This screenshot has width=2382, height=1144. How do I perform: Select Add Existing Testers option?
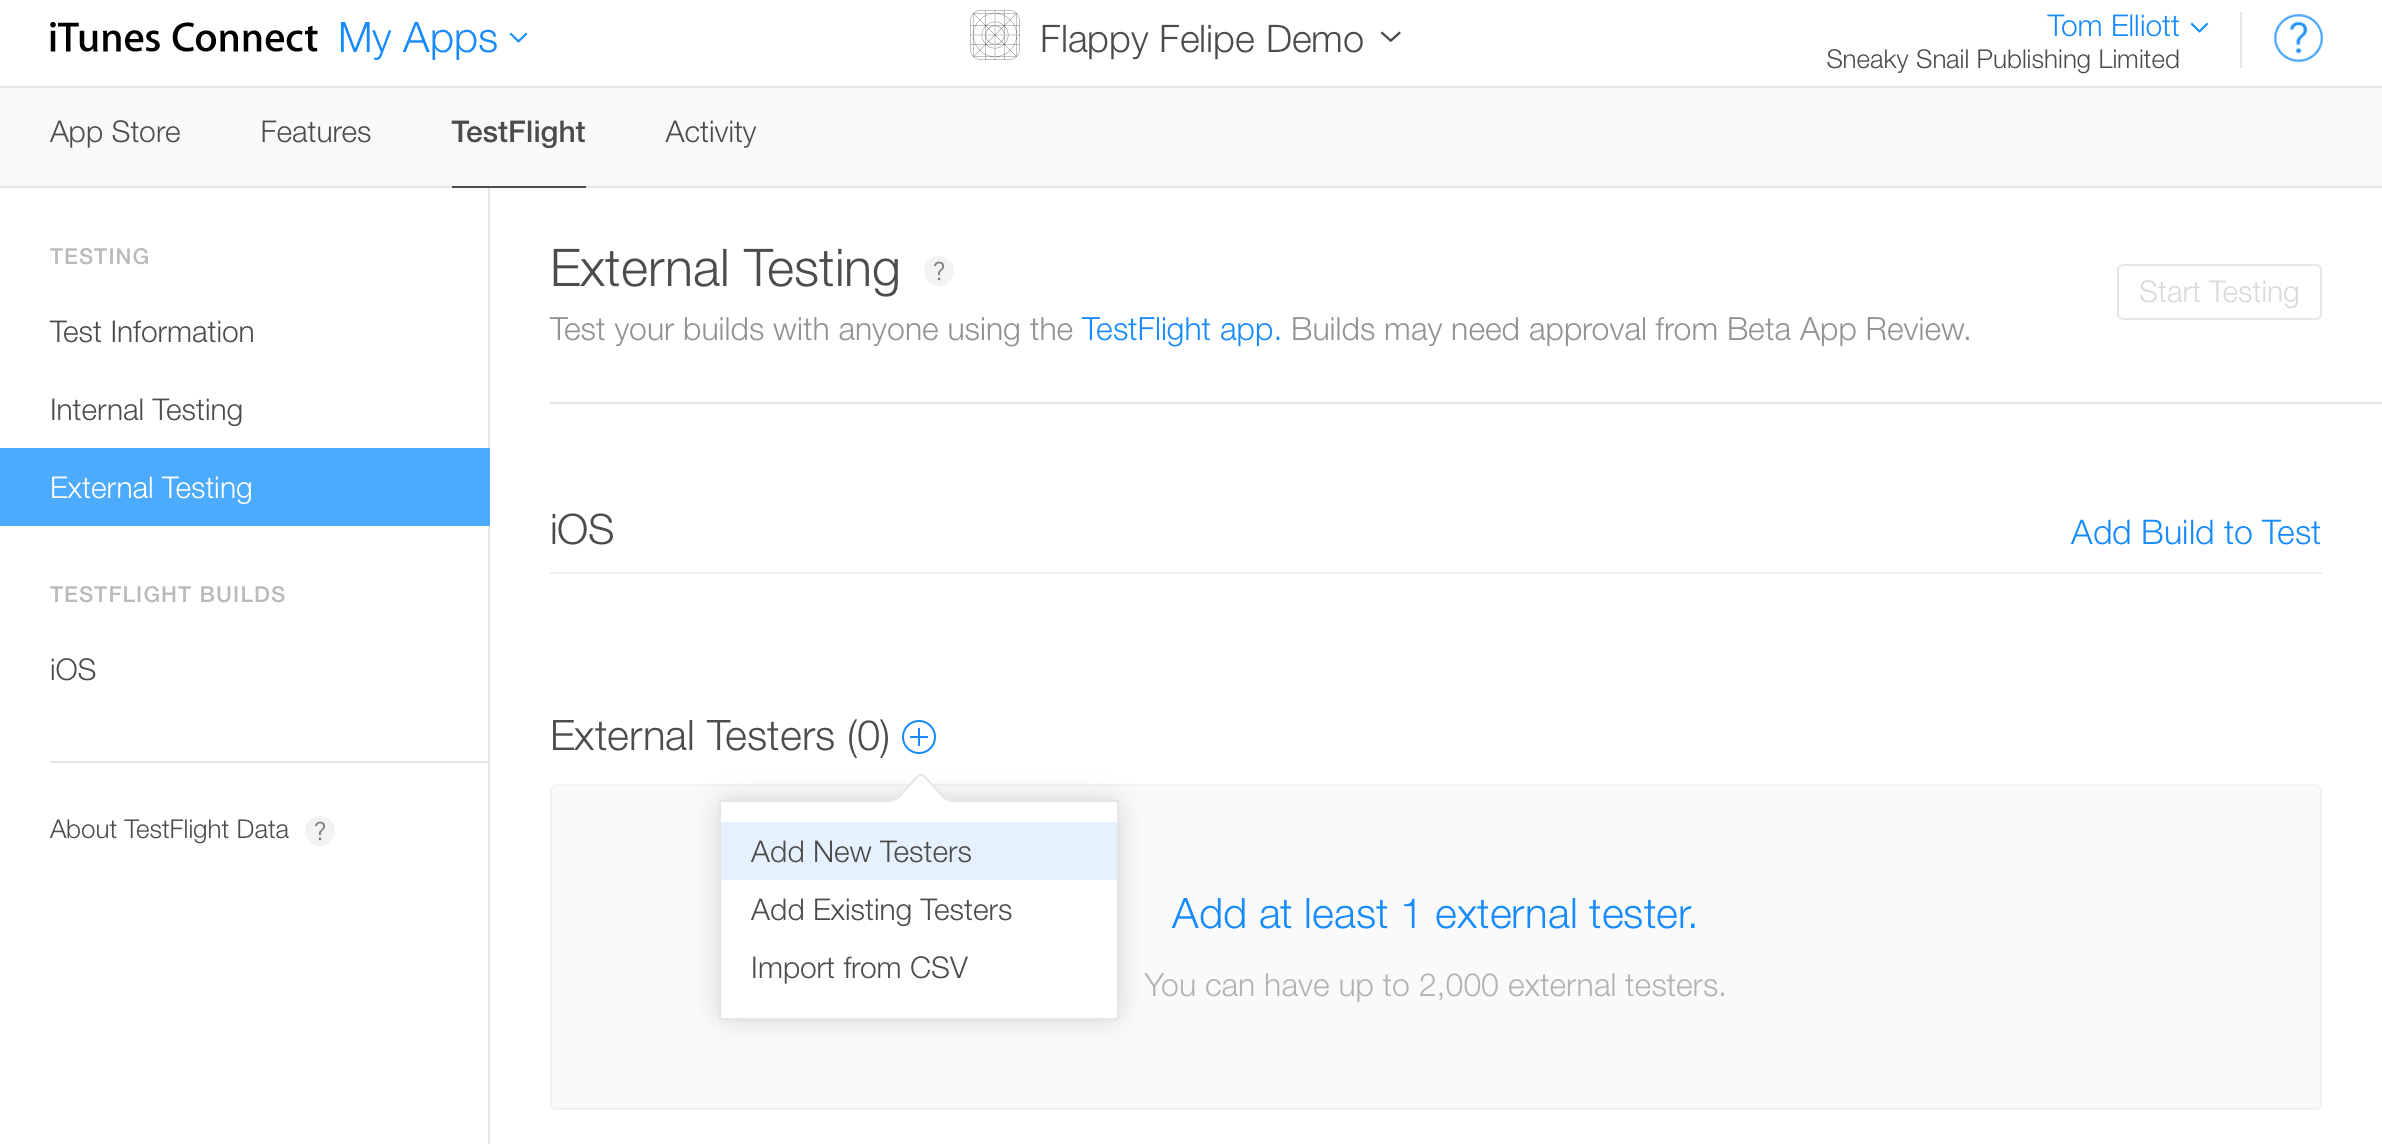881,909
